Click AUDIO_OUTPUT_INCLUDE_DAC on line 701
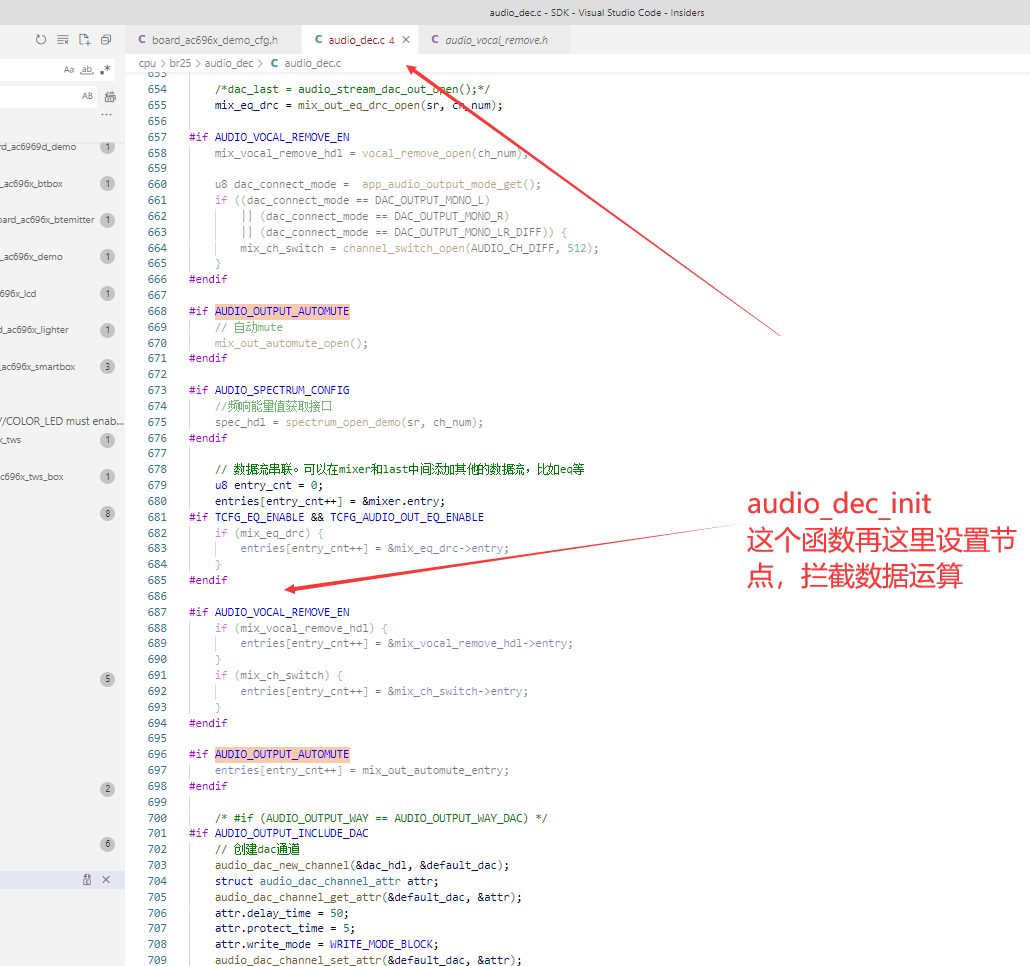The width and height of the screenshot is (1030, 966). click(x=291, y=833)
